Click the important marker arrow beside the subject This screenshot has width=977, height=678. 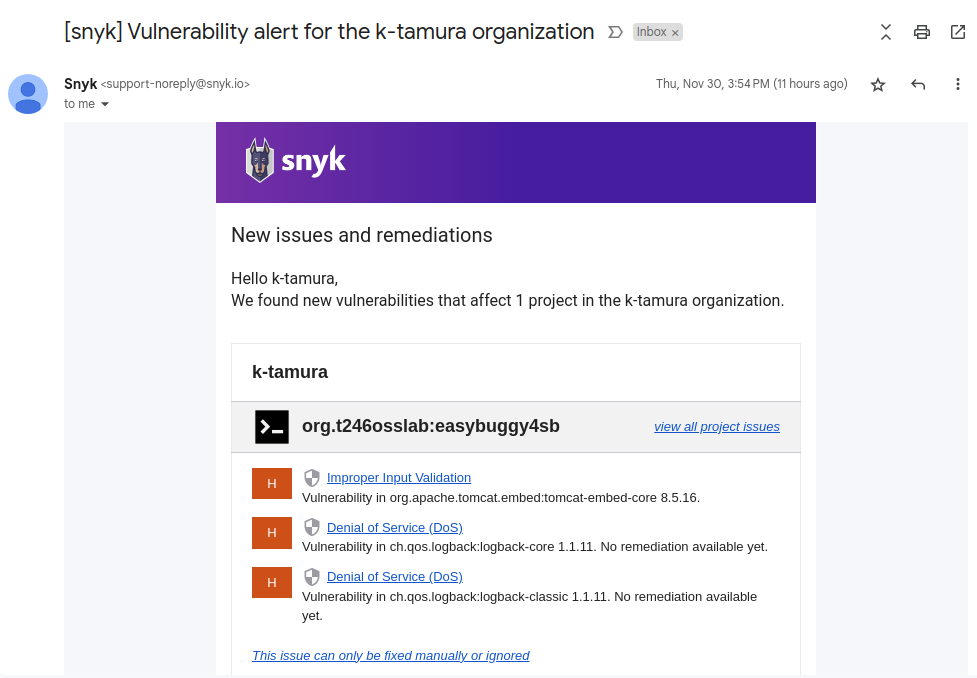[614, 31]
